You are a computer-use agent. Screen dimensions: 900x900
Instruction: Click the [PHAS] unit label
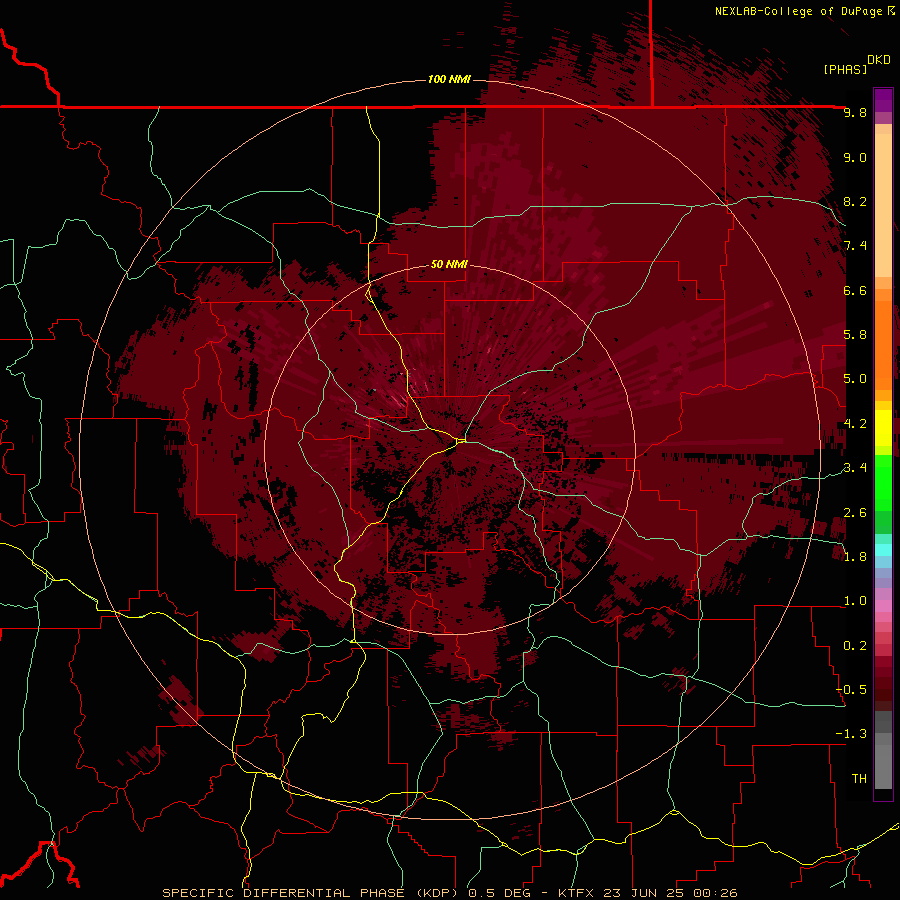[845, 70]
